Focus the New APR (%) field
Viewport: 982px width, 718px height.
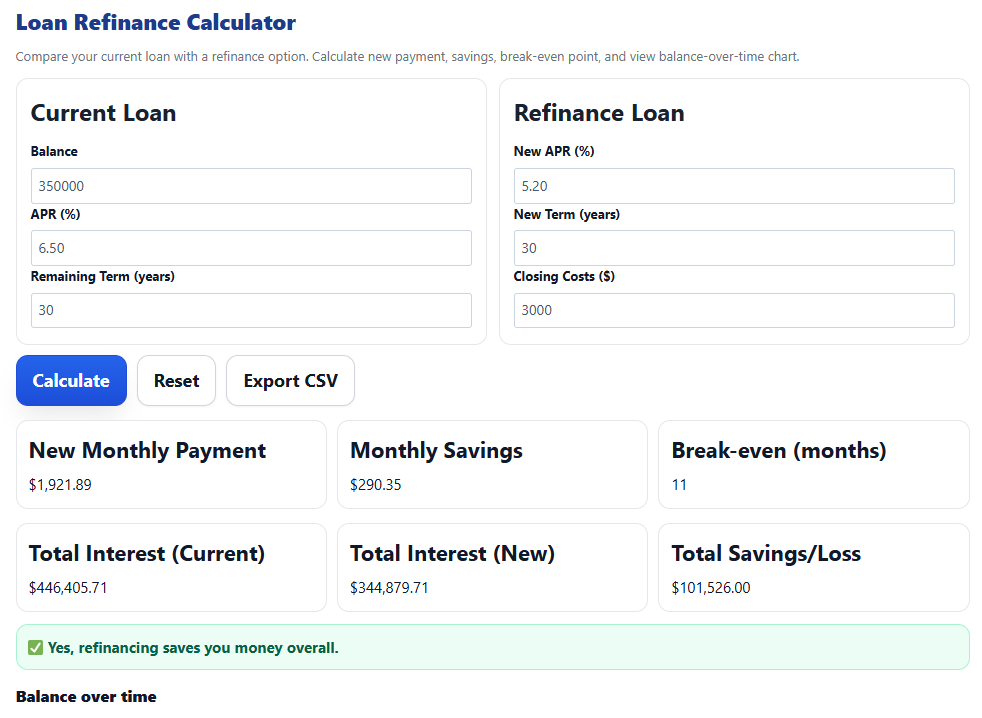click(734, 185)
